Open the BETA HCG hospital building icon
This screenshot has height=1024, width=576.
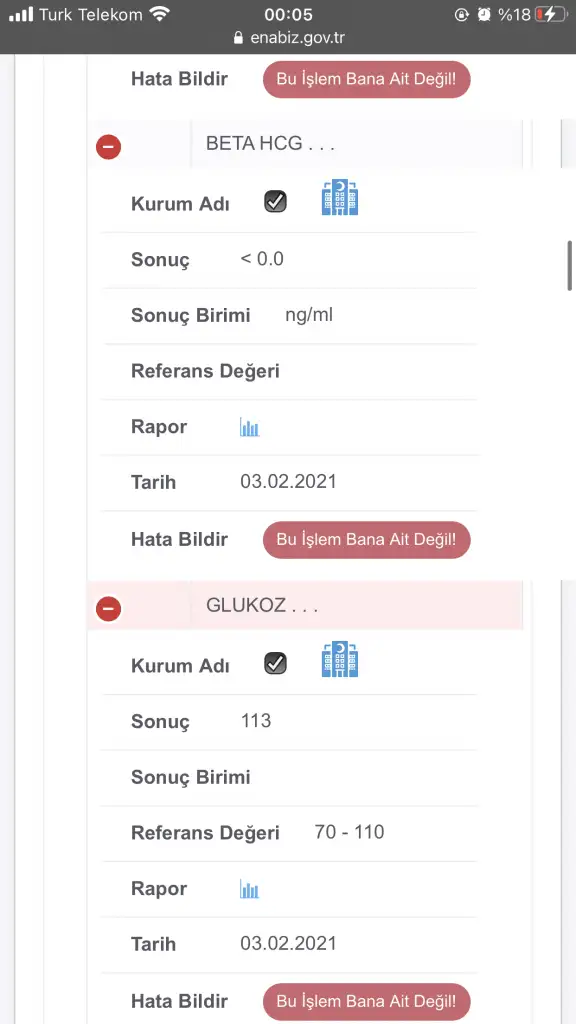[x=340, y=198]
